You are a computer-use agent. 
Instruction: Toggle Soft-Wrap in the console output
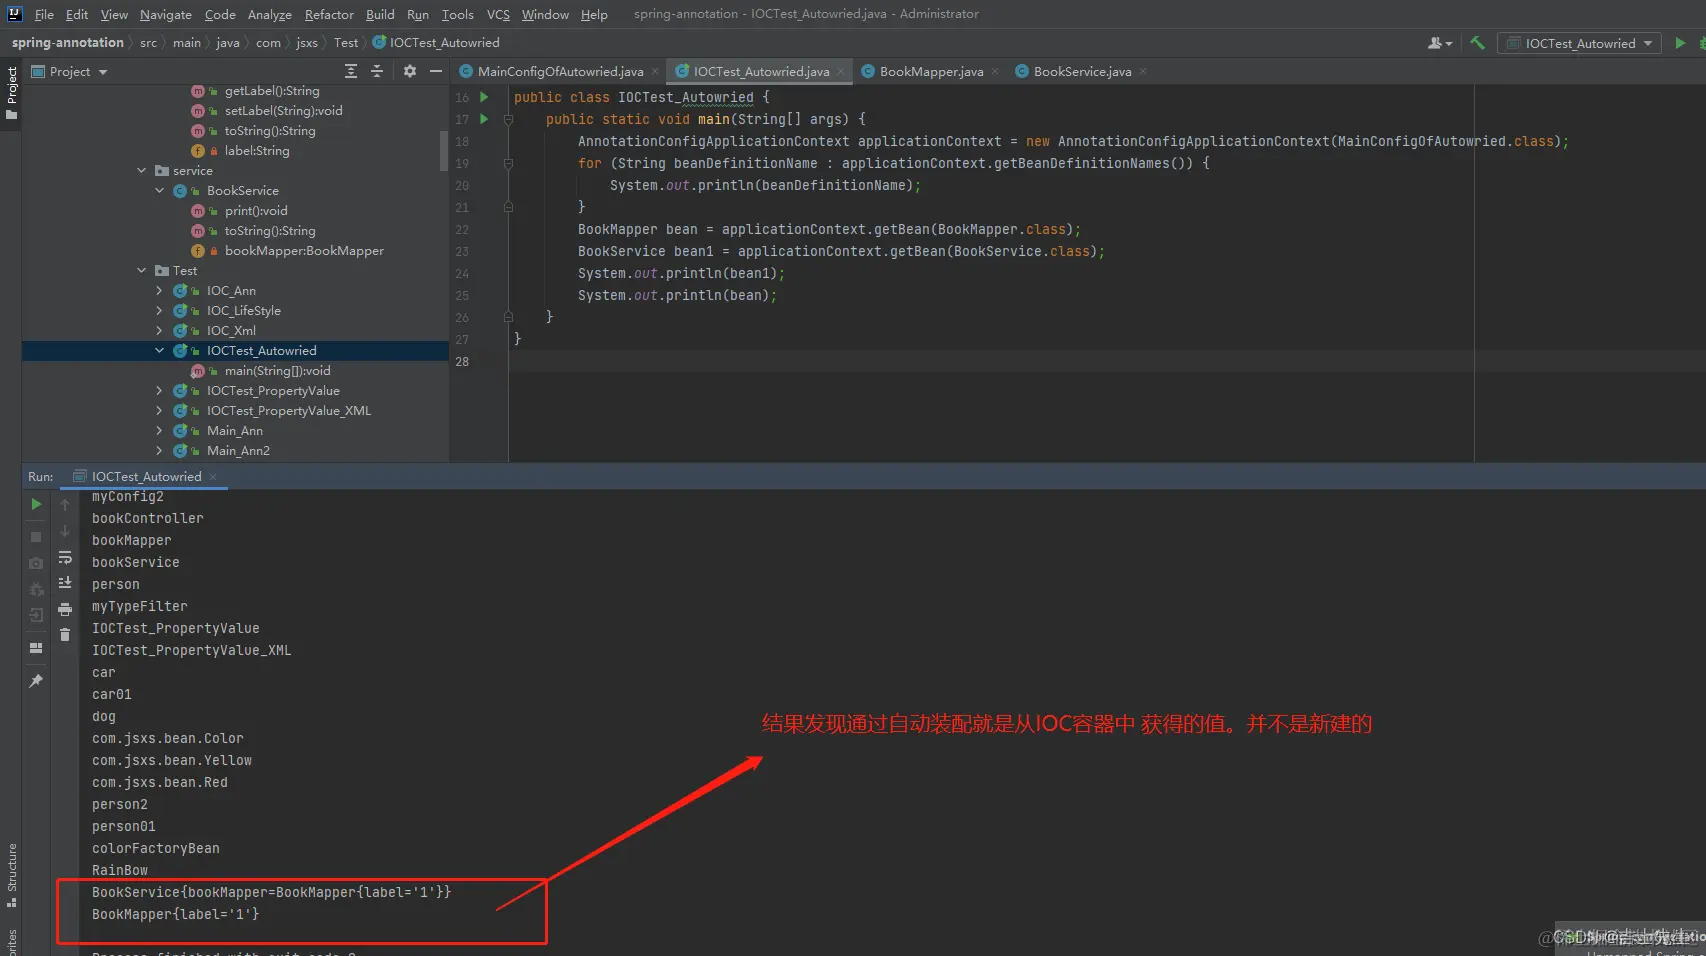point(65,557)
